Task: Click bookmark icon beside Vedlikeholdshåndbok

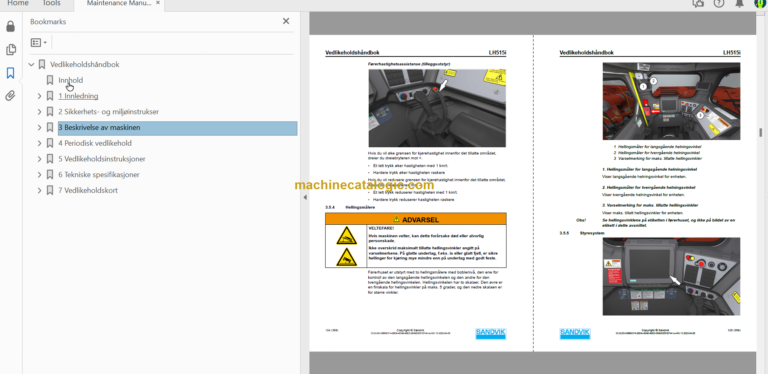Action: coord(42,65)
